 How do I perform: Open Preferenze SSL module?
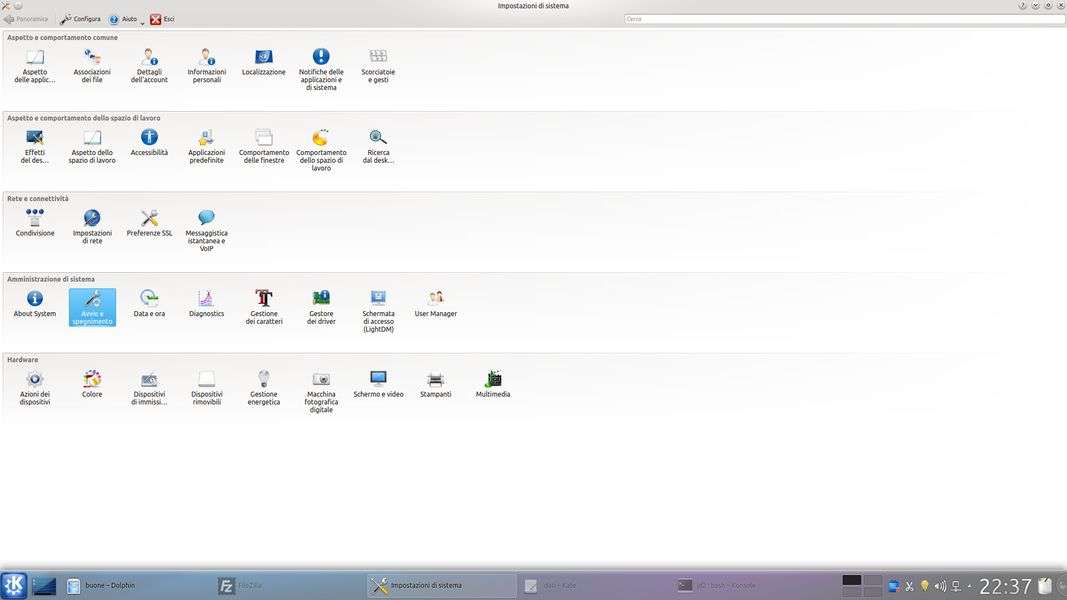point(149,223)
